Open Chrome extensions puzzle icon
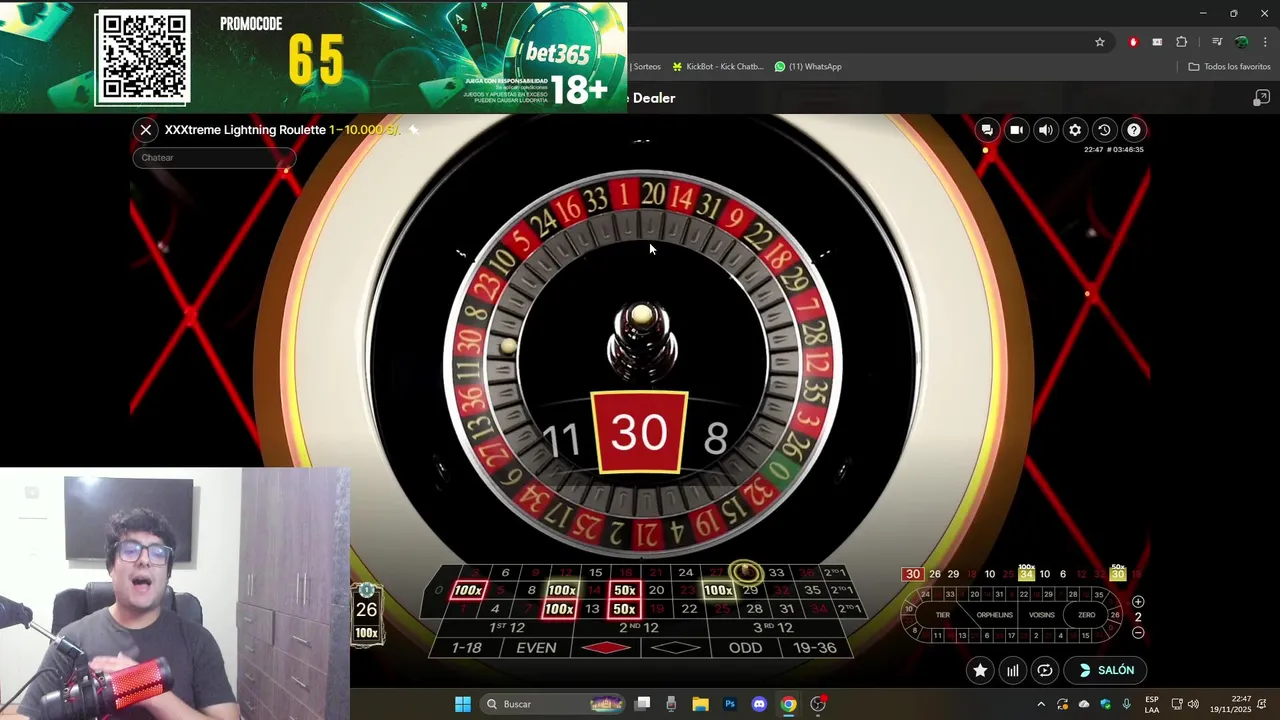Image resolution: width=1280 pixels, height=720 pixels. point(1182,42)
